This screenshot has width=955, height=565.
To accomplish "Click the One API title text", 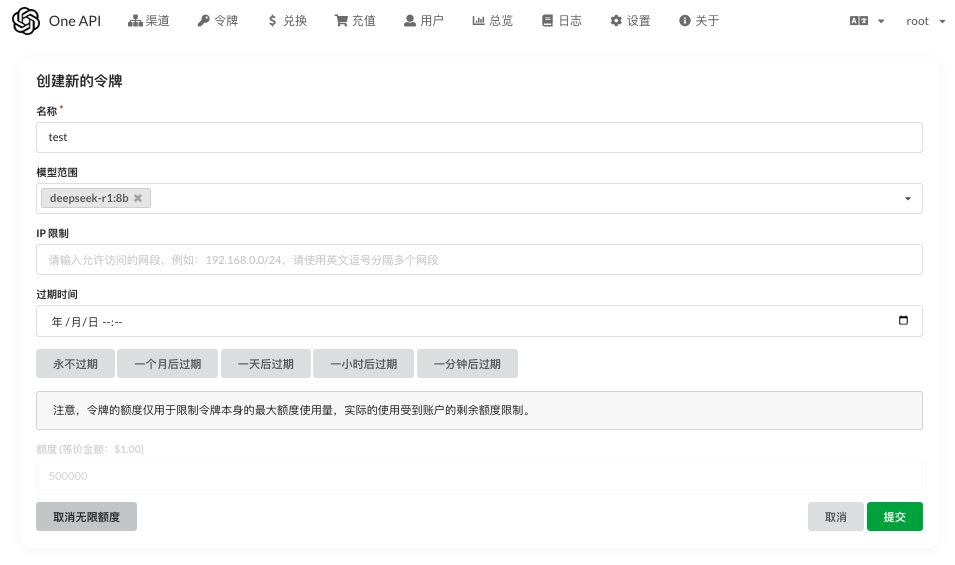I will [x=75, y=21].
